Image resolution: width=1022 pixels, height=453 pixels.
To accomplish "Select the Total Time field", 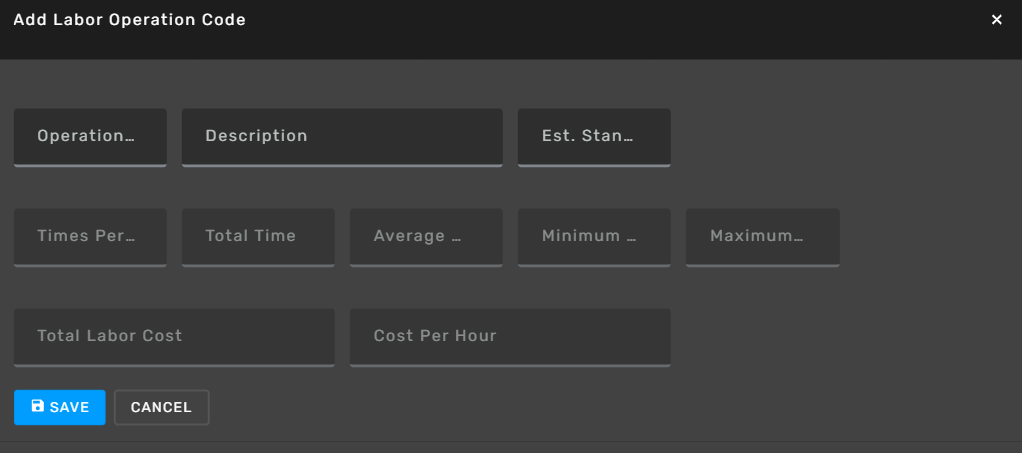I will [258, 237].
